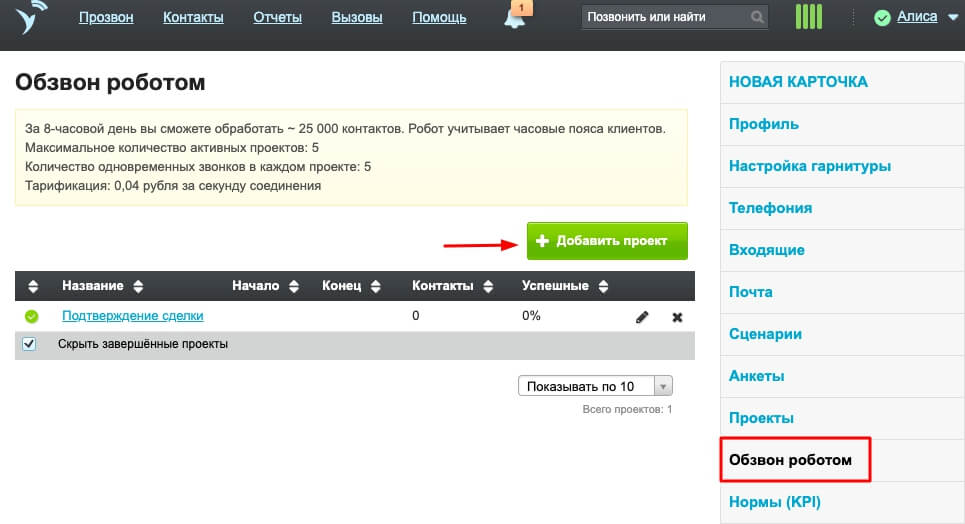
Task: Click the pencil edit icon for the project
Action: point(642,317)
